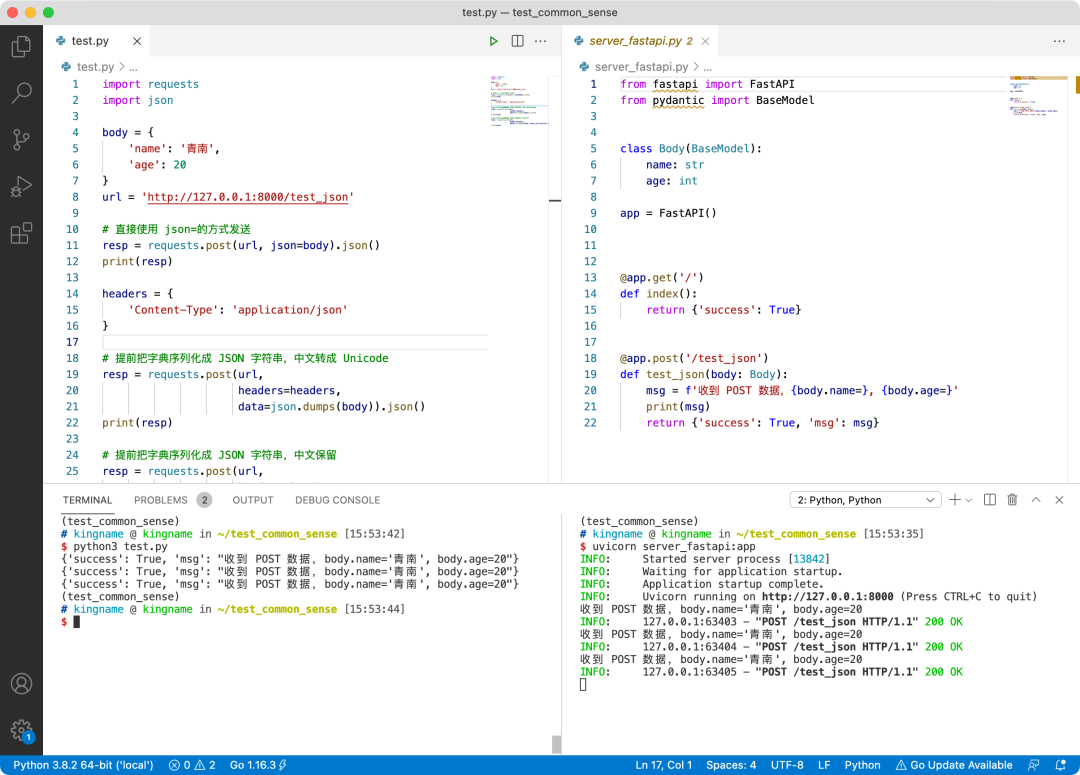
Task: Open the Extensions view
Action: point(21,233)
